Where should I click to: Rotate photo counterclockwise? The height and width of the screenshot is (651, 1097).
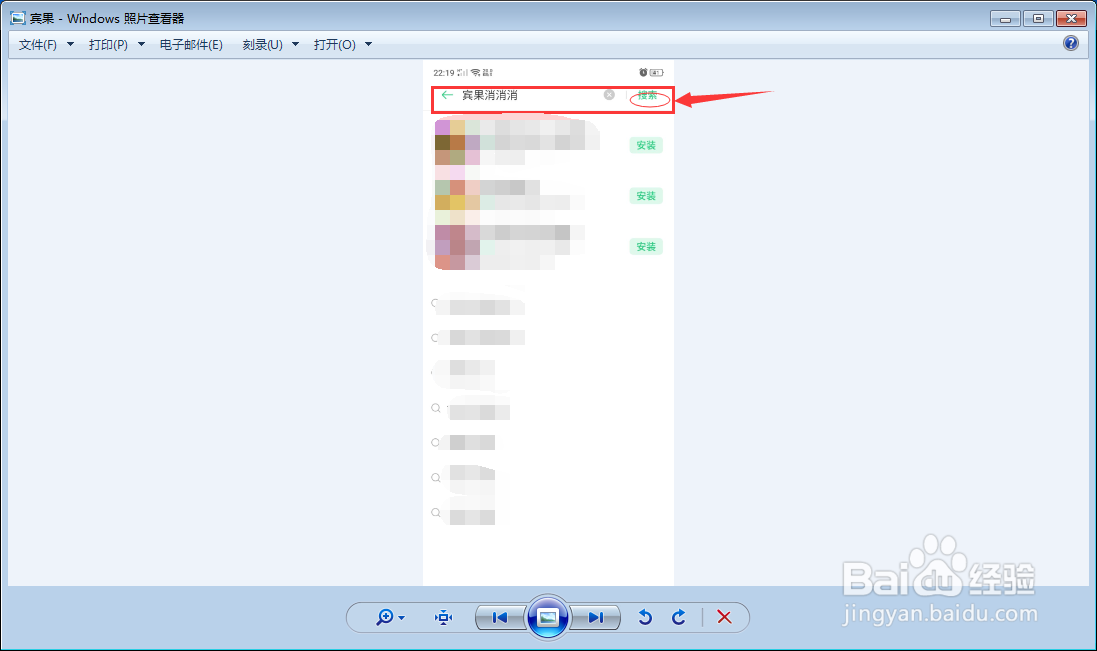pyautogui.click(x=645, y=617)
